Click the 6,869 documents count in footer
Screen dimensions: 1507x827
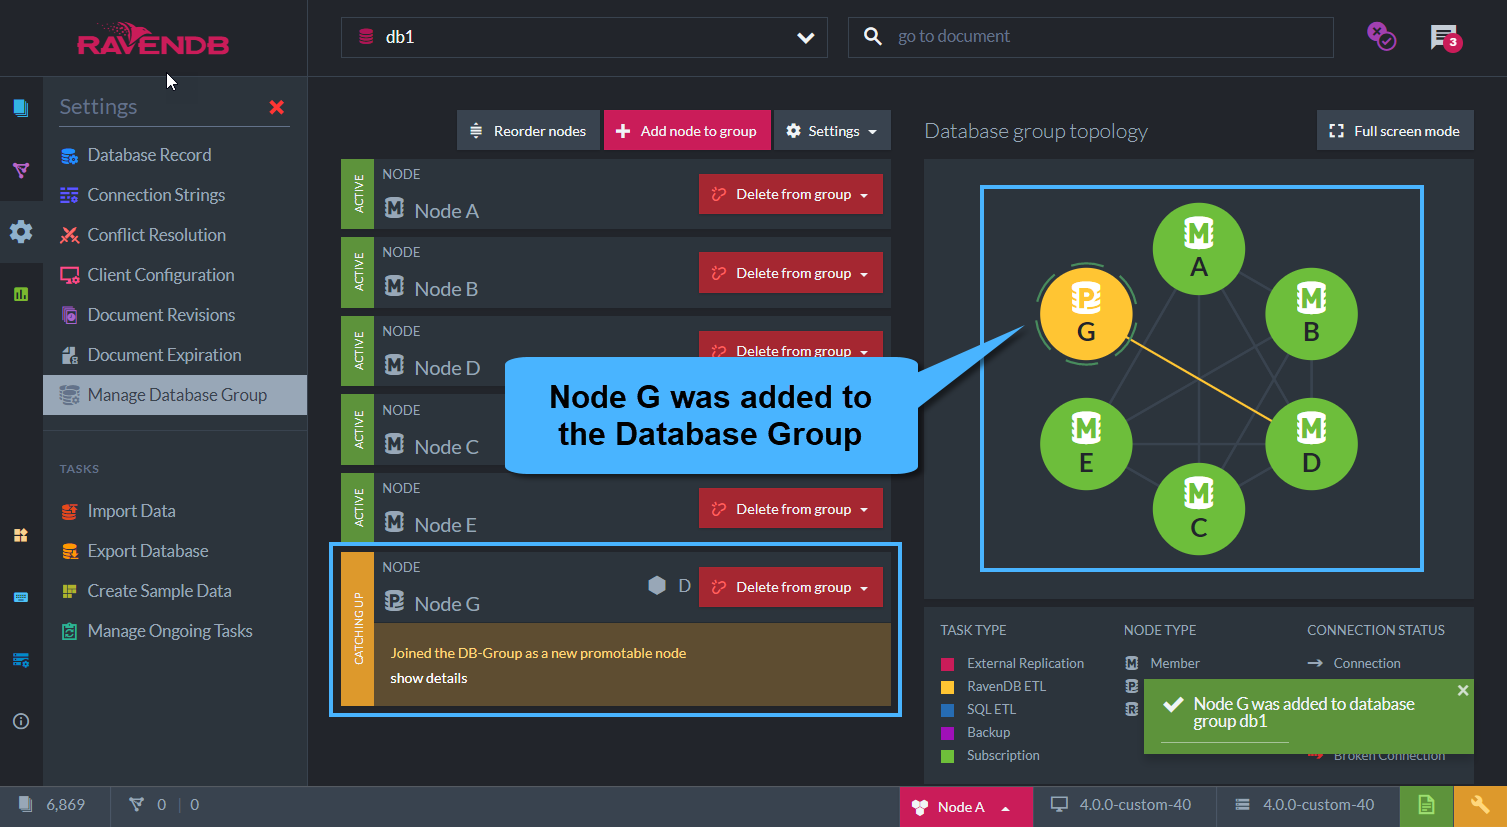coord(54,805)
